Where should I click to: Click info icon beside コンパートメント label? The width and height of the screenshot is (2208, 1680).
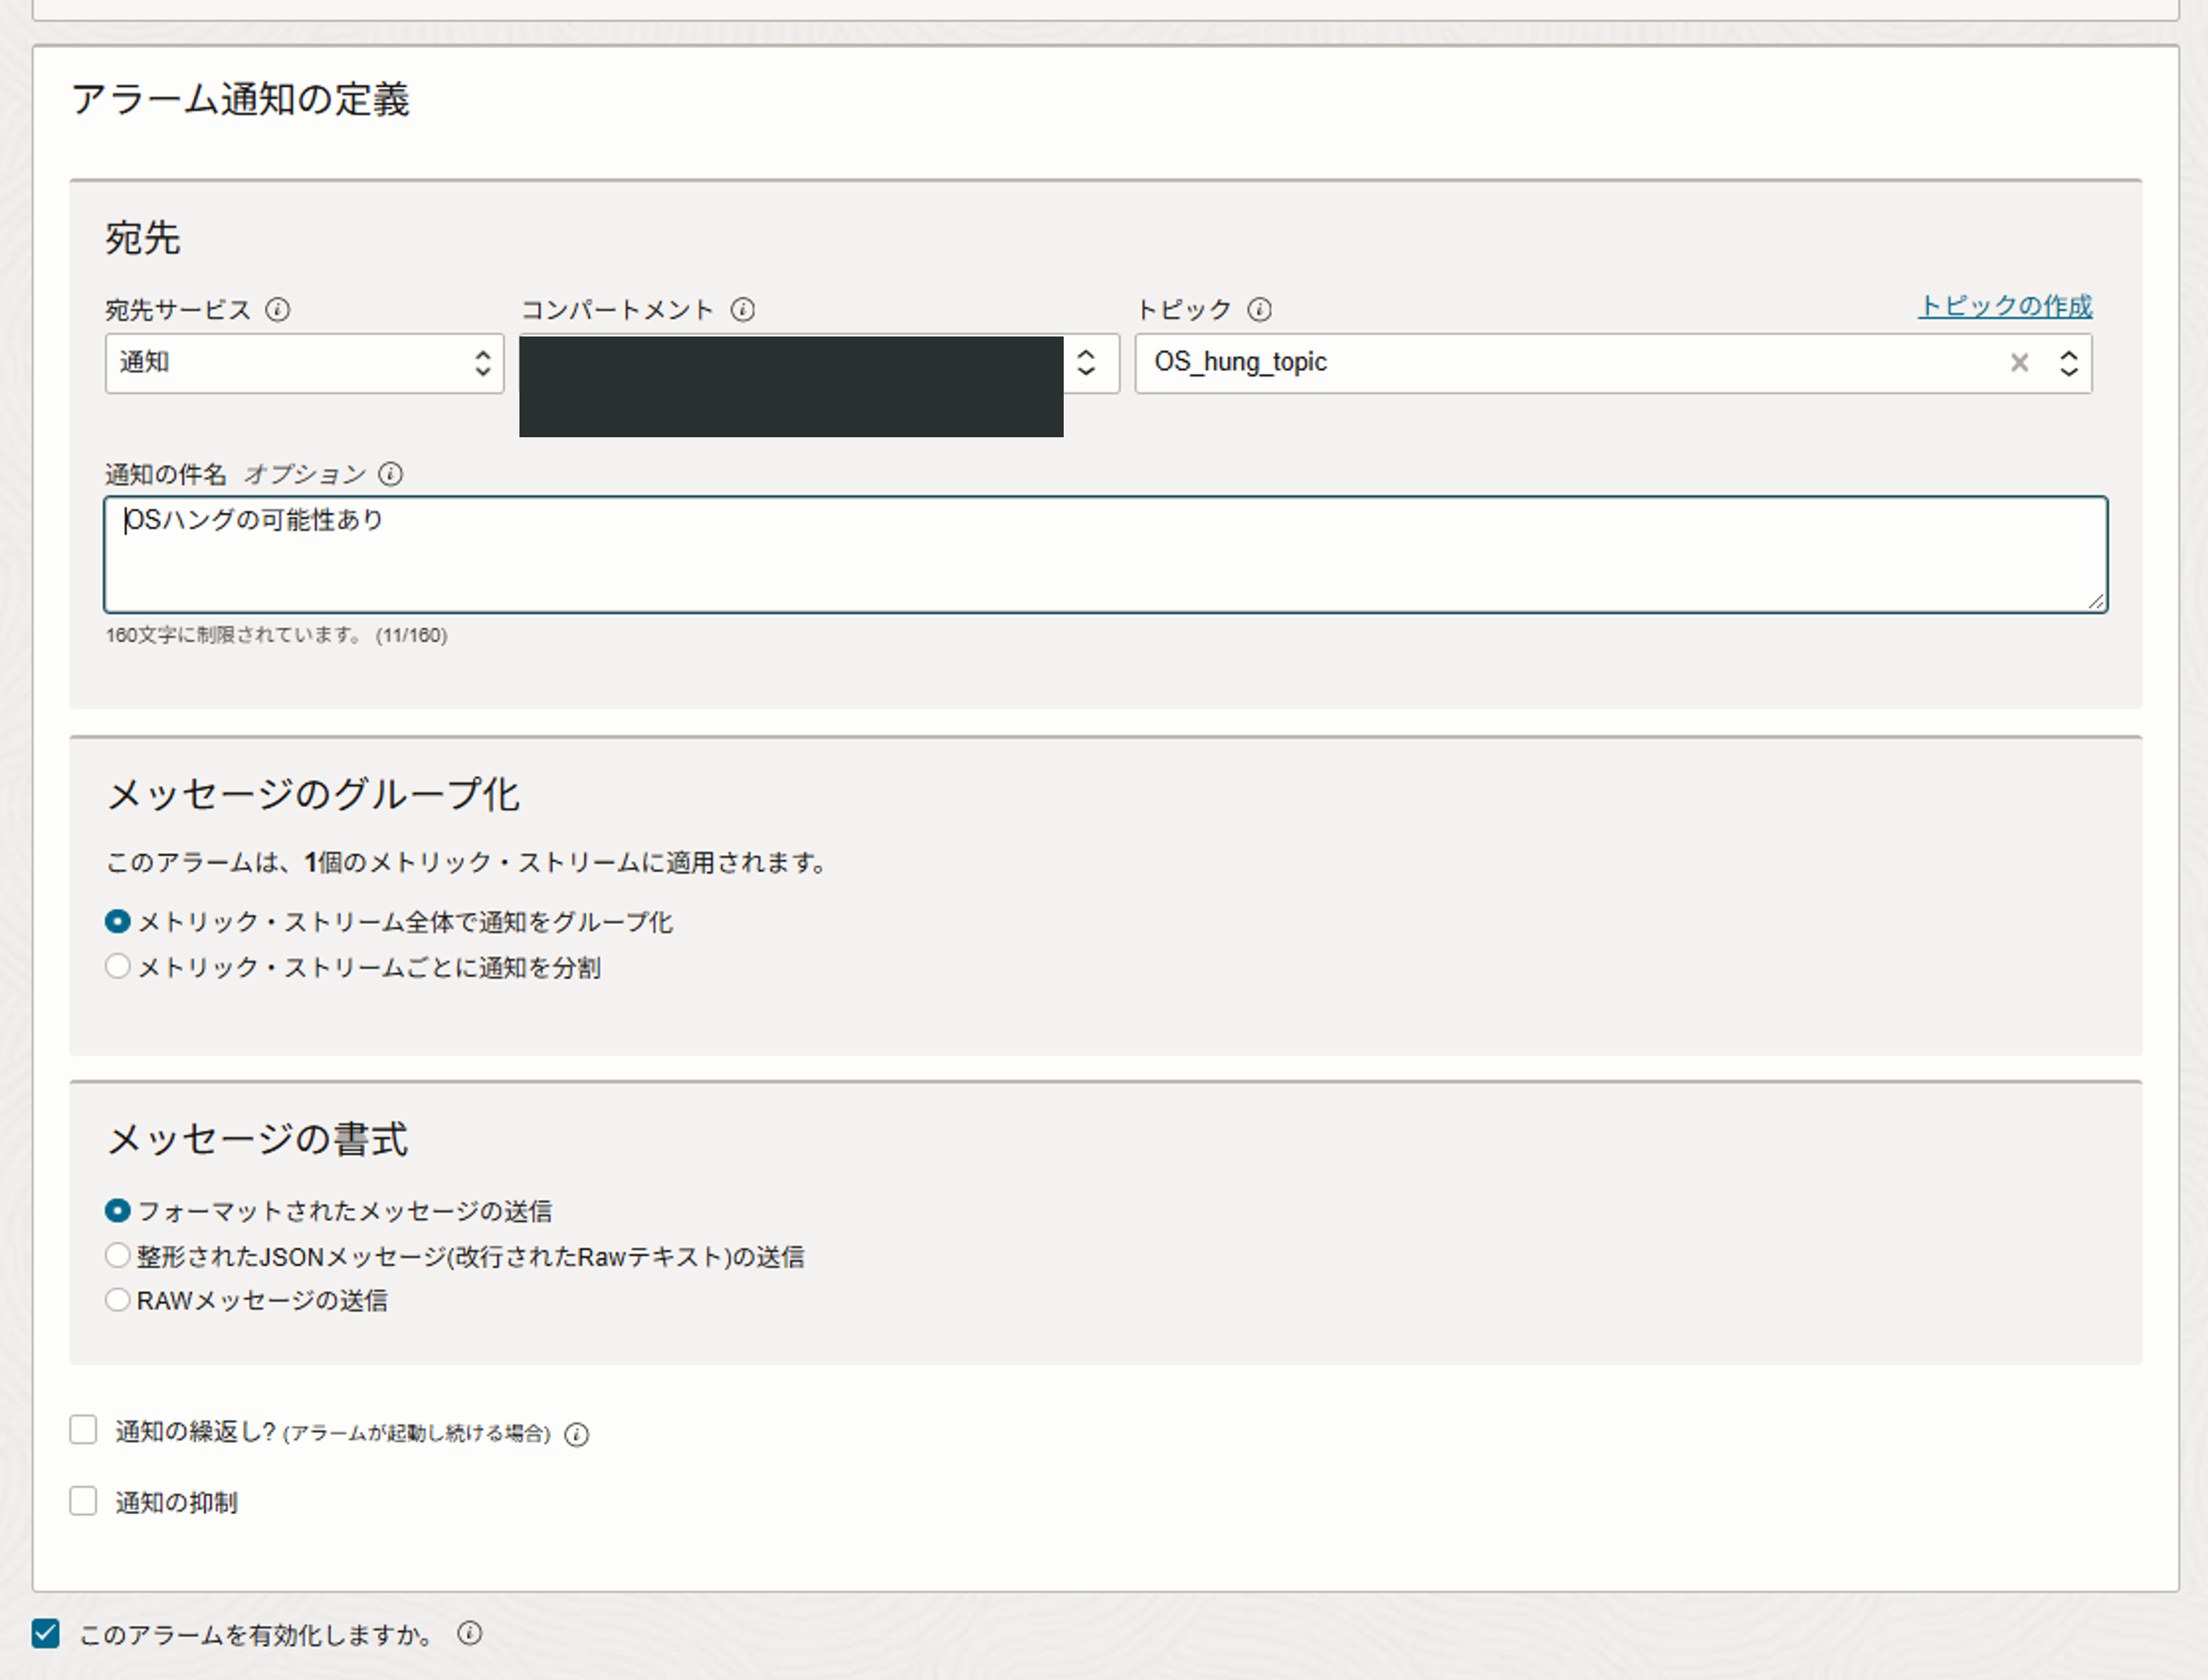[743, 310]
